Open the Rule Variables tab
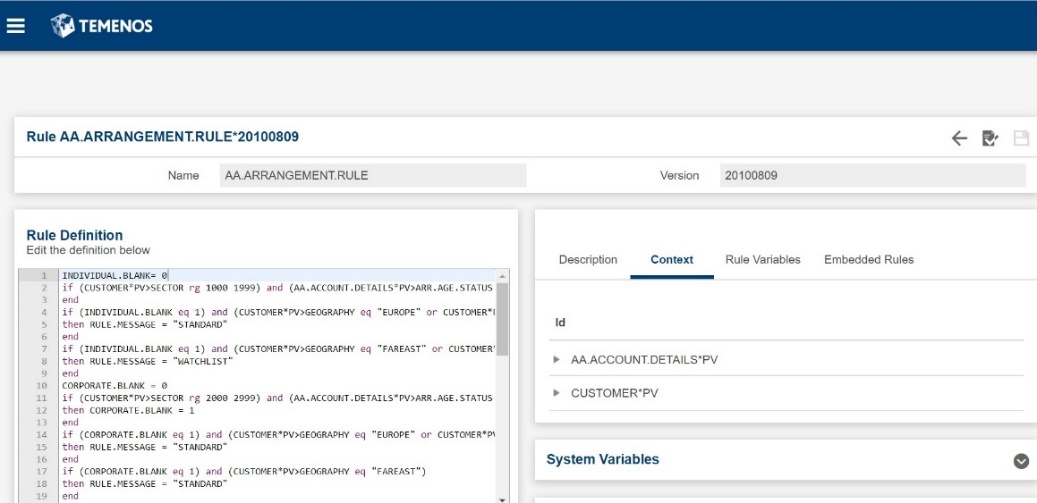1037x503 pixels. (x=763, y=260)
